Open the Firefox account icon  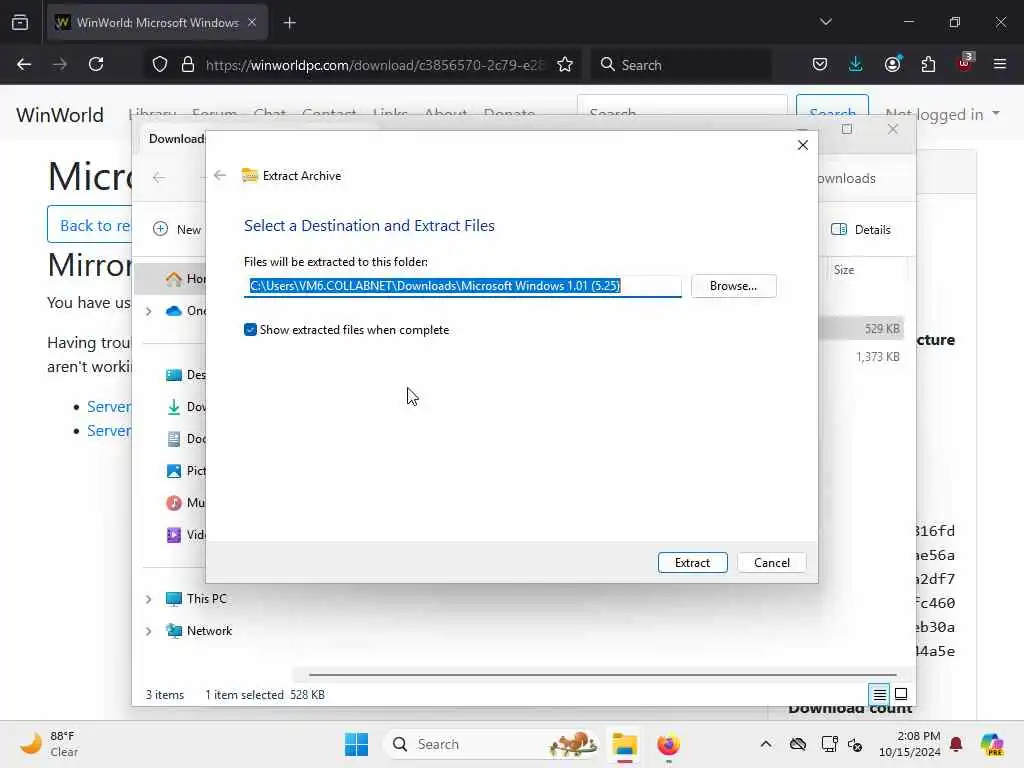point(892,64)
